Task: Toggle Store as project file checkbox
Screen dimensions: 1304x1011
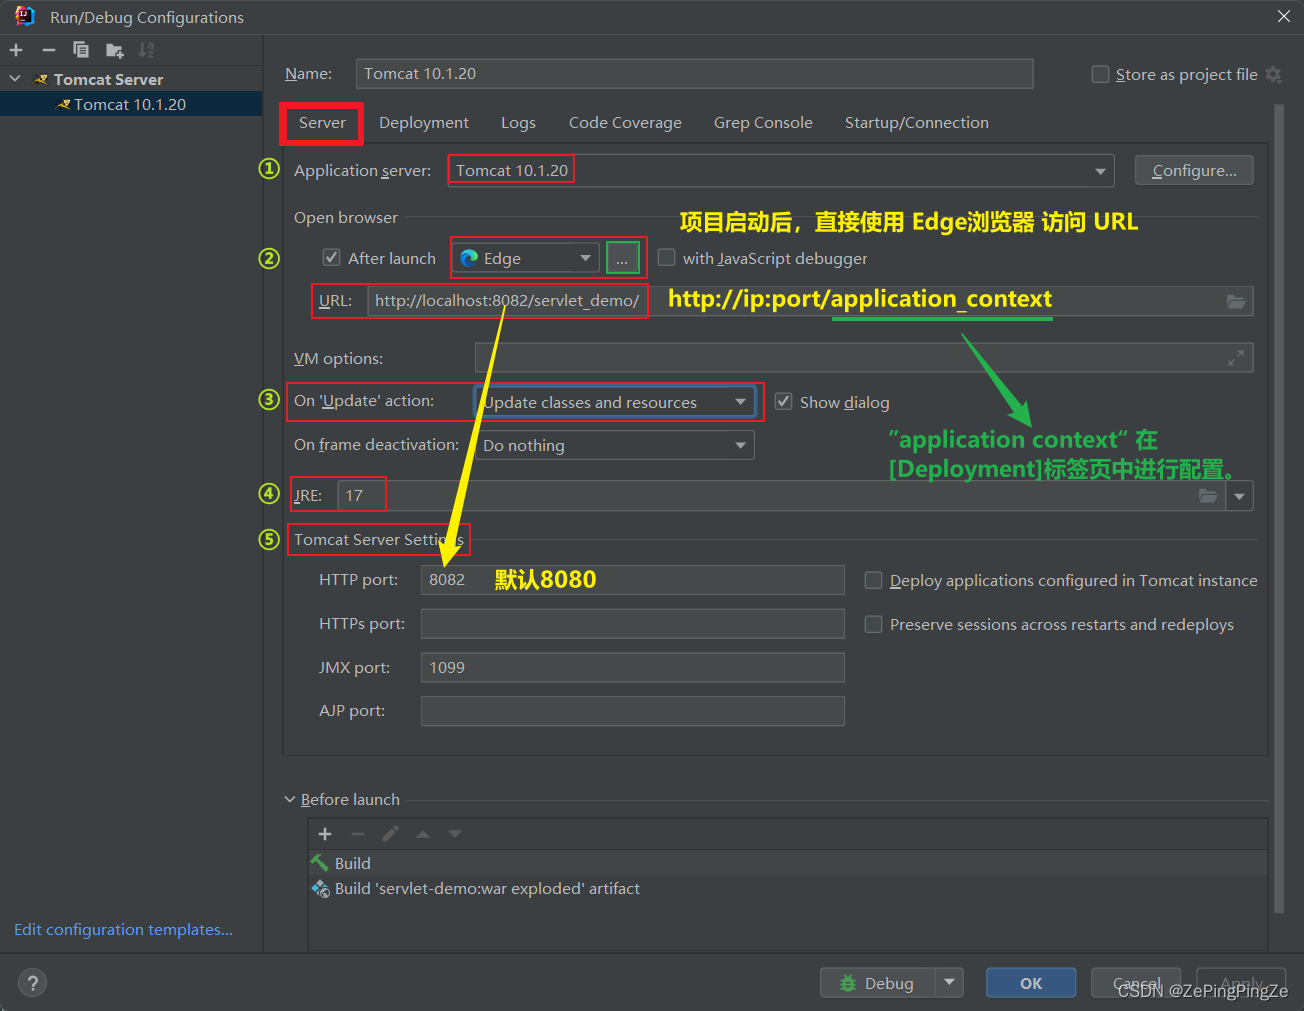Action: pos(1100,74)
